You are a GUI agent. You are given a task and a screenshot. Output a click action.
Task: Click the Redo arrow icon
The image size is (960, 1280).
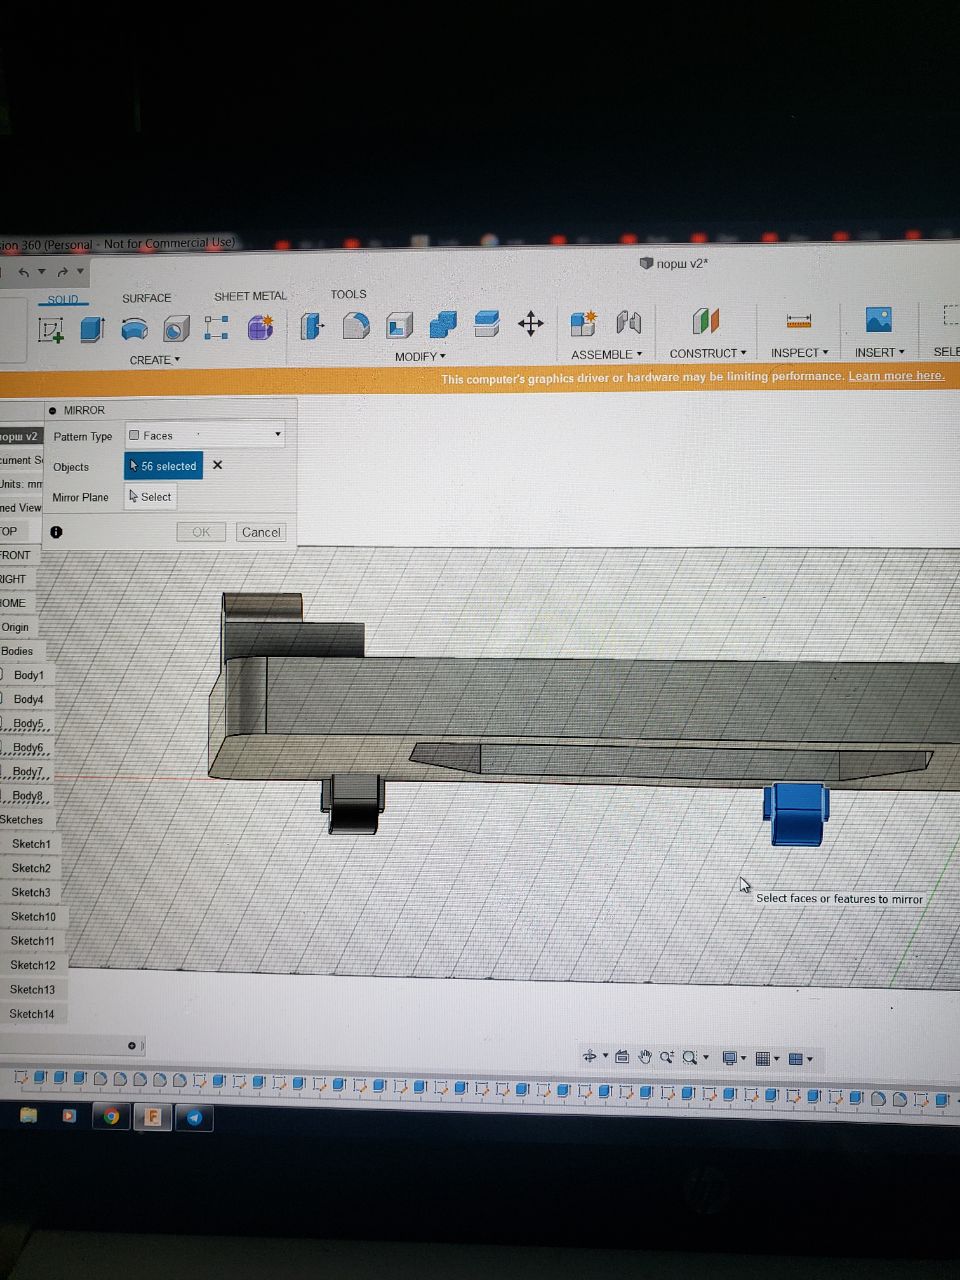pyautogui.click(x=62, y=271)
